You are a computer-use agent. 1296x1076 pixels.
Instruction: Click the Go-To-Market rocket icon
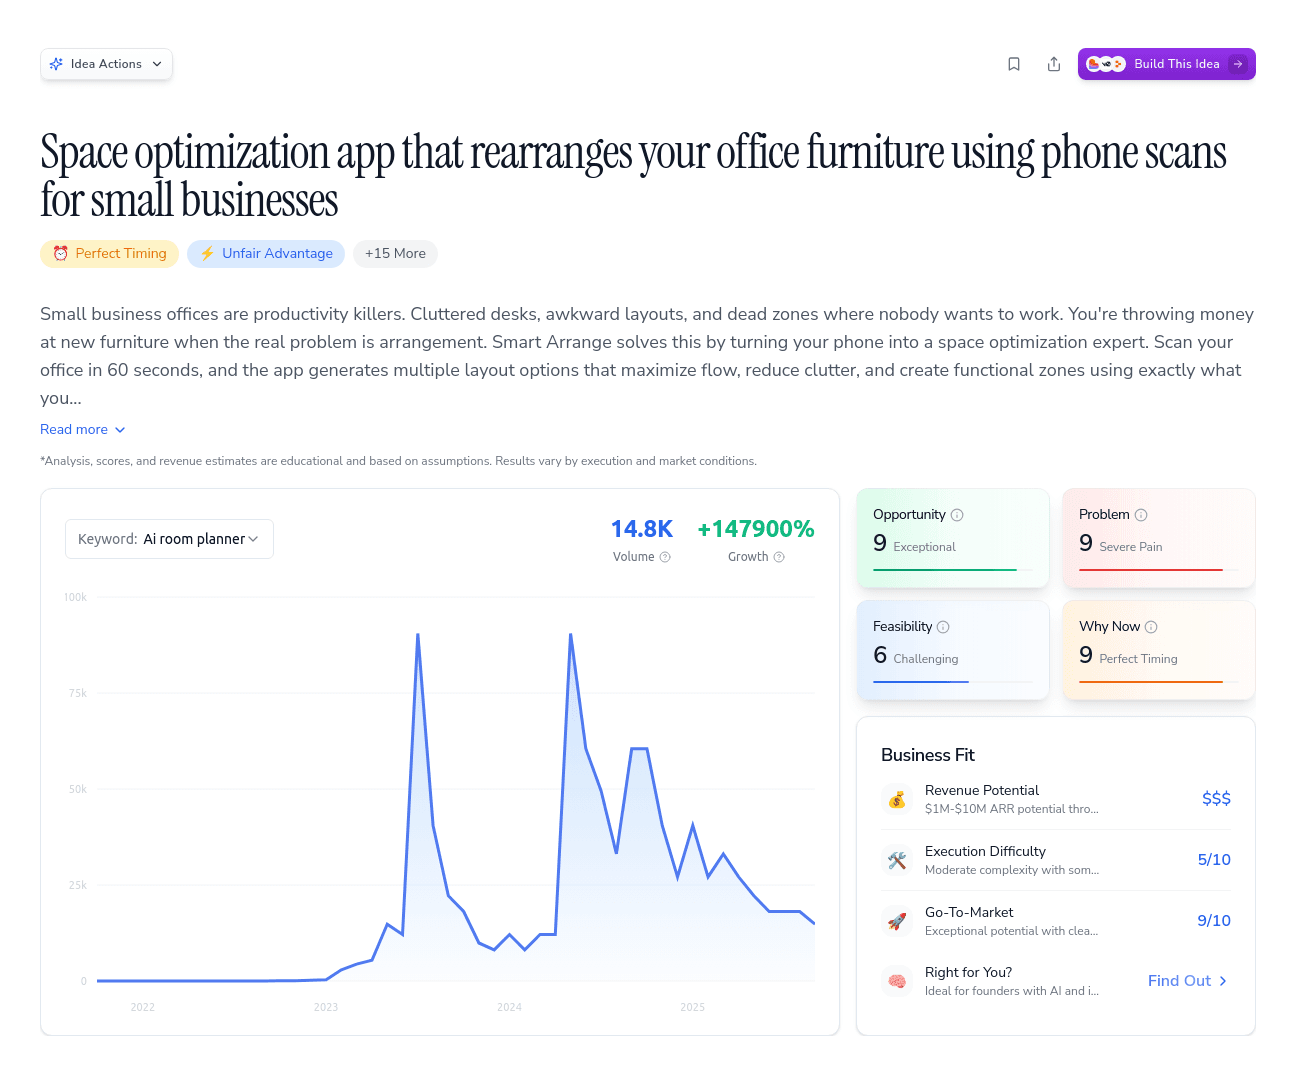point(897,921)
